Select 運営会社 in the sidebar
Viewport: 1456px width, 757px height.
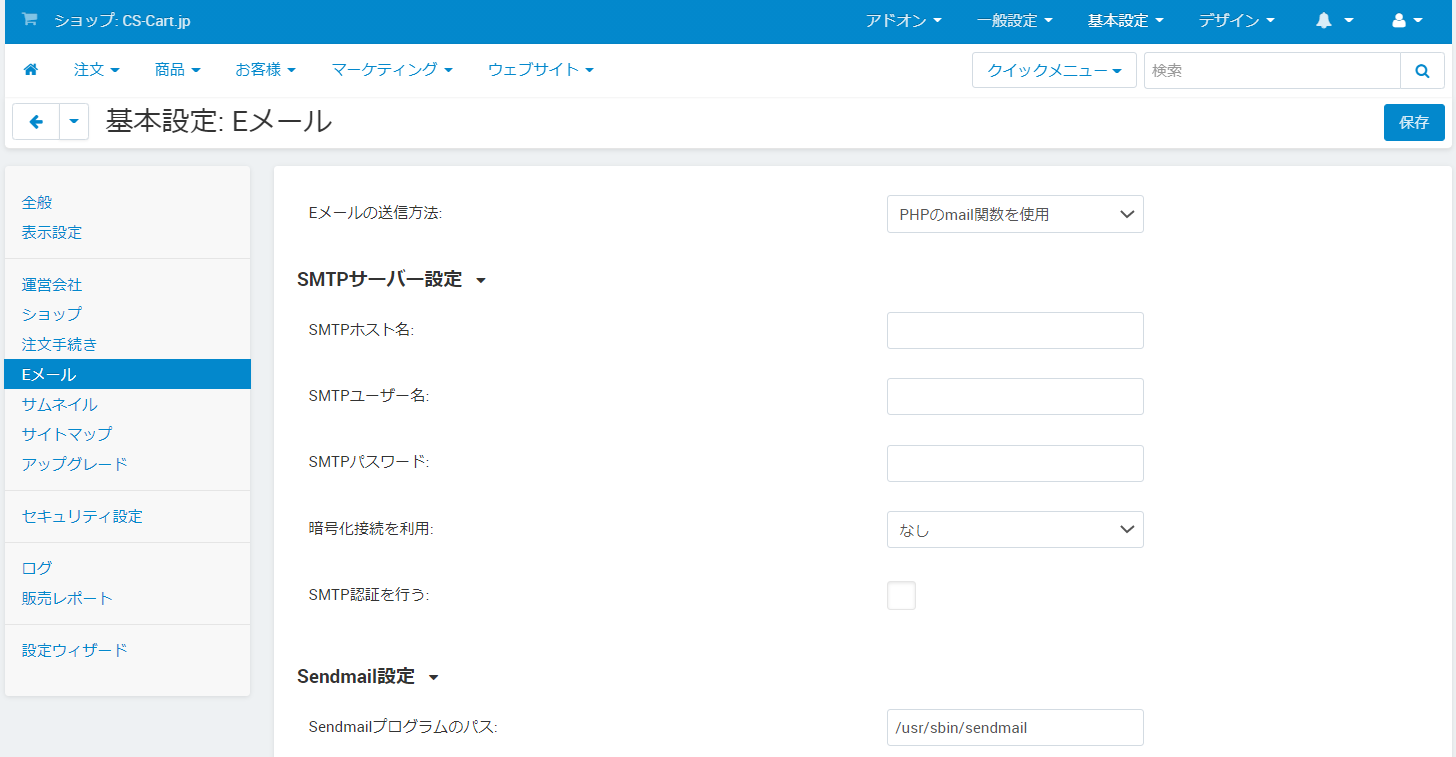click(x=52, y=285)
